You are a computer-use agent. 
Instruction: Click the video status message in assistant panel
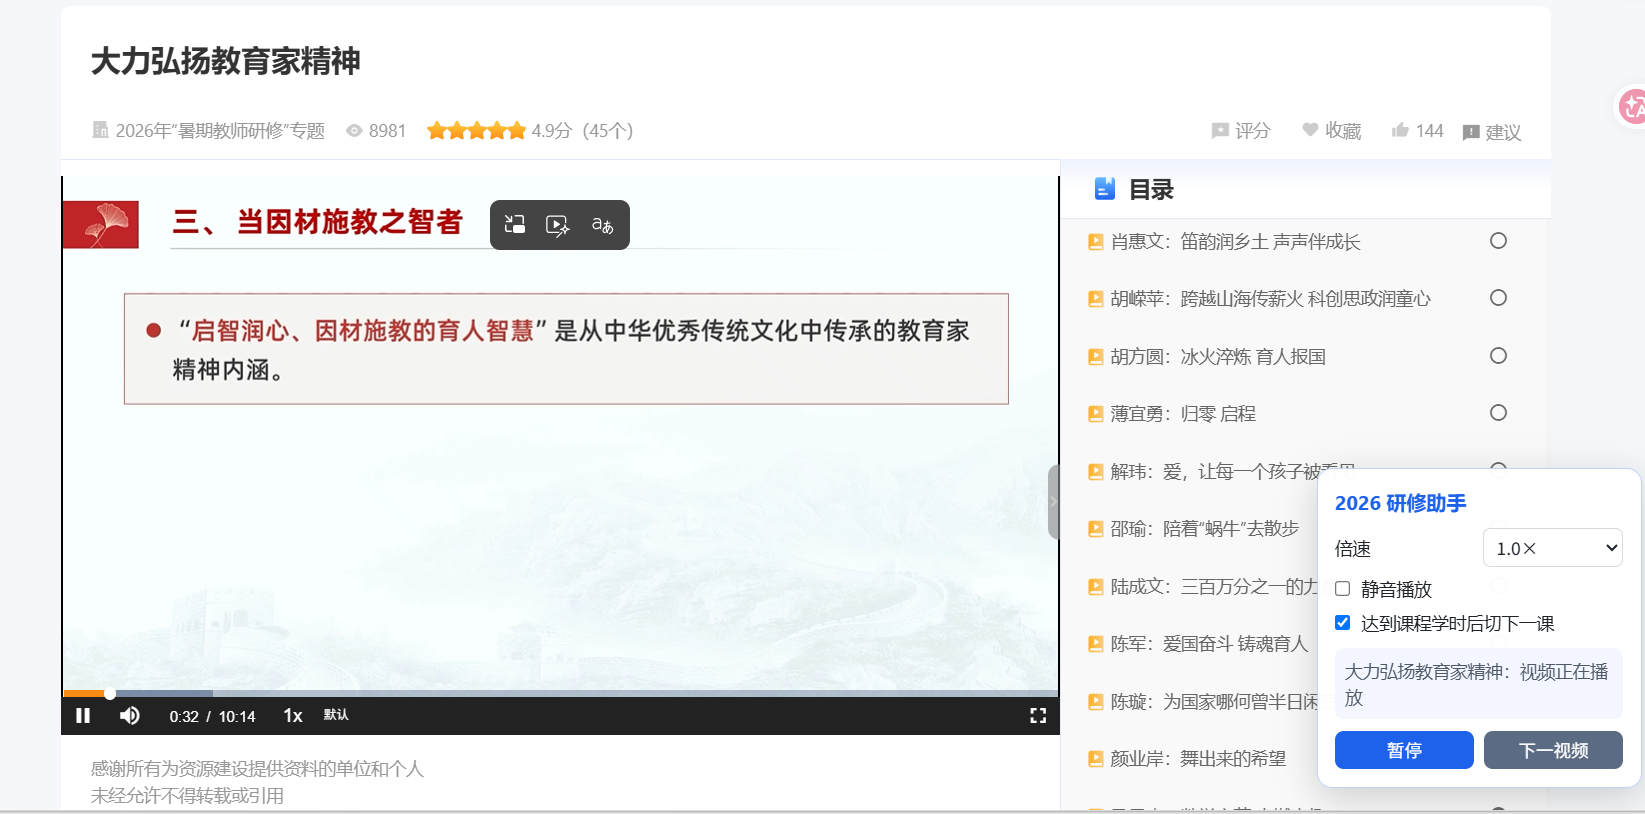tap(1478, 684)
